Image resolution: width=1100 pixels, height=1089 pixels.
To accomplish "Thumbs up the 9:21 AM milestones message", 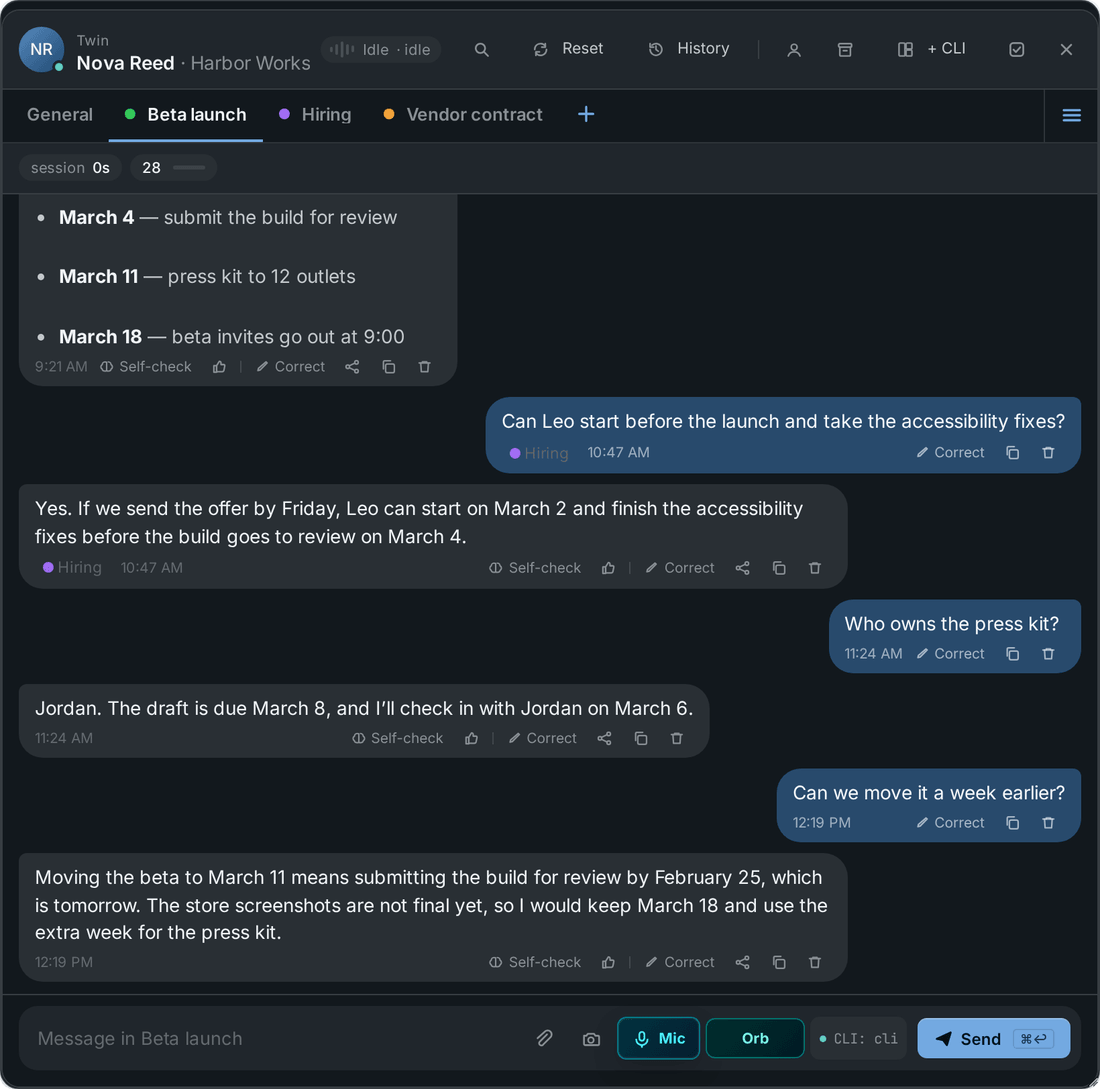I will point(220,367).
